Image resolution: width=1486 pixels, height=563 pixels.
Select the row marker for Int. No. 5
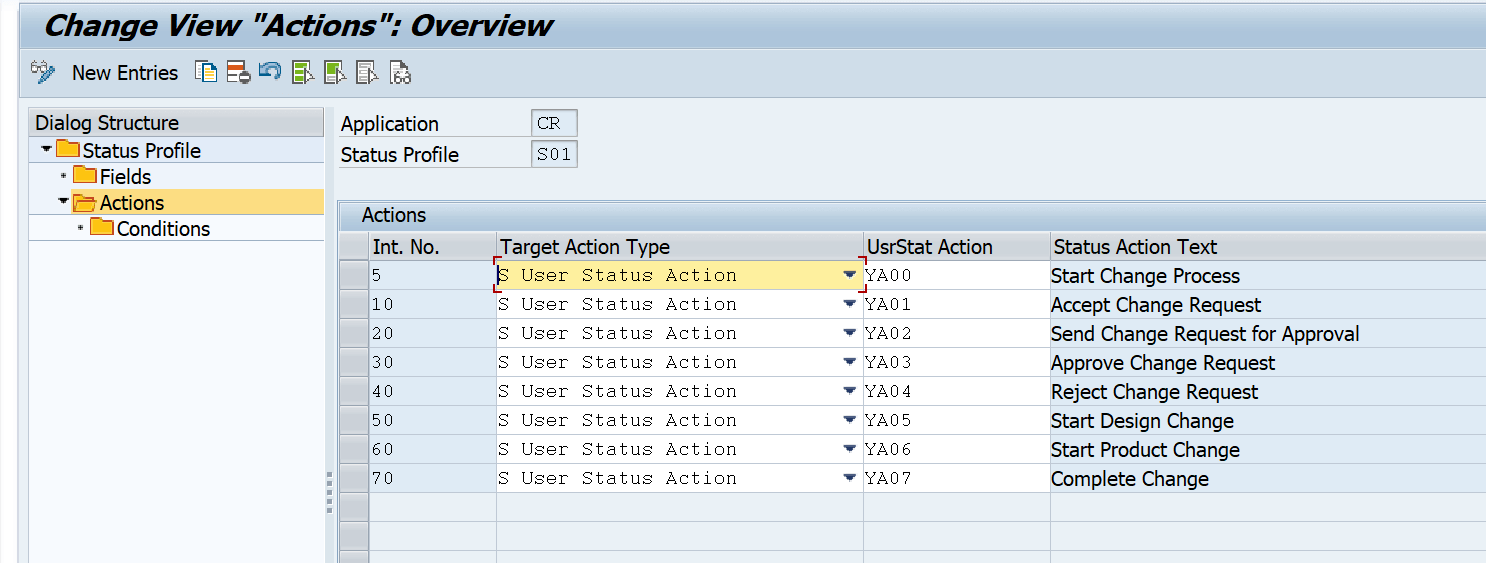(x=354, y=276)
